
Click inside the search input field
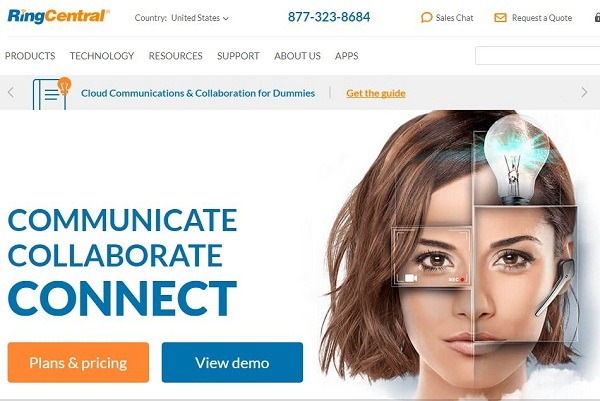(x=537, y=56)
